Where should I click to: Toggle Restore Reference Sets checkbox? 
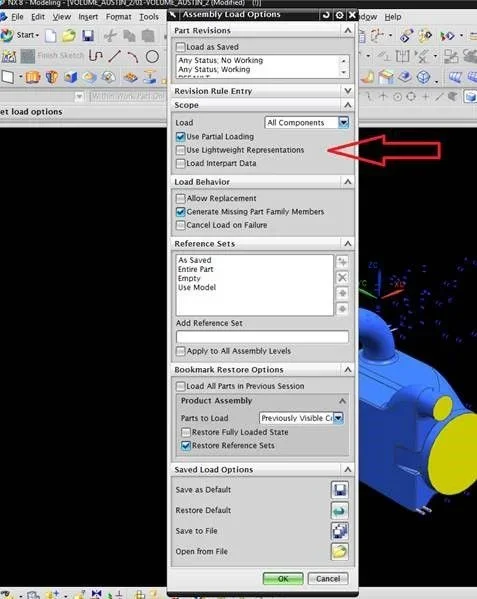[186, 445]
